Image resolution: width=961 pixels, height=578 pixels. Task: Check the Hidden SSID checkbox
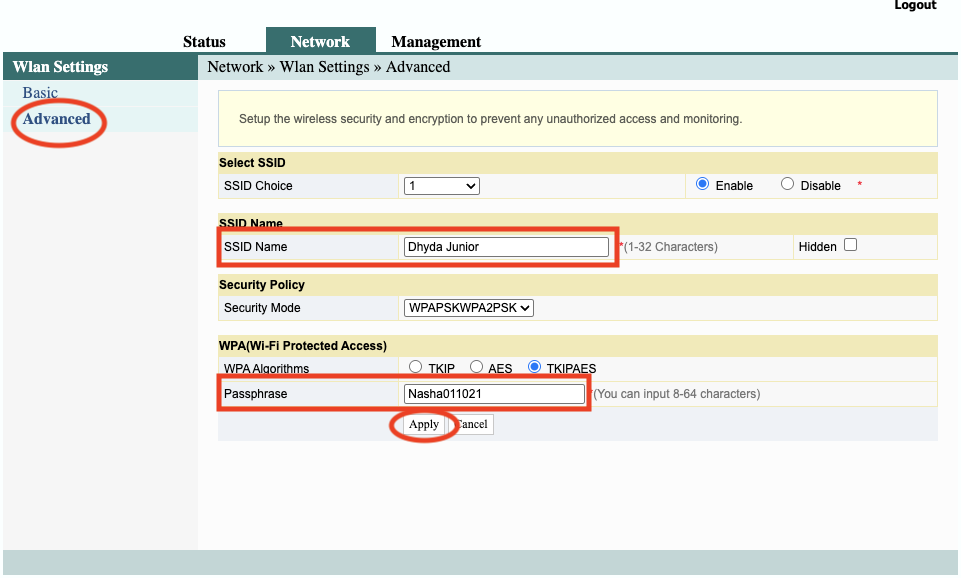click(849, 245)
